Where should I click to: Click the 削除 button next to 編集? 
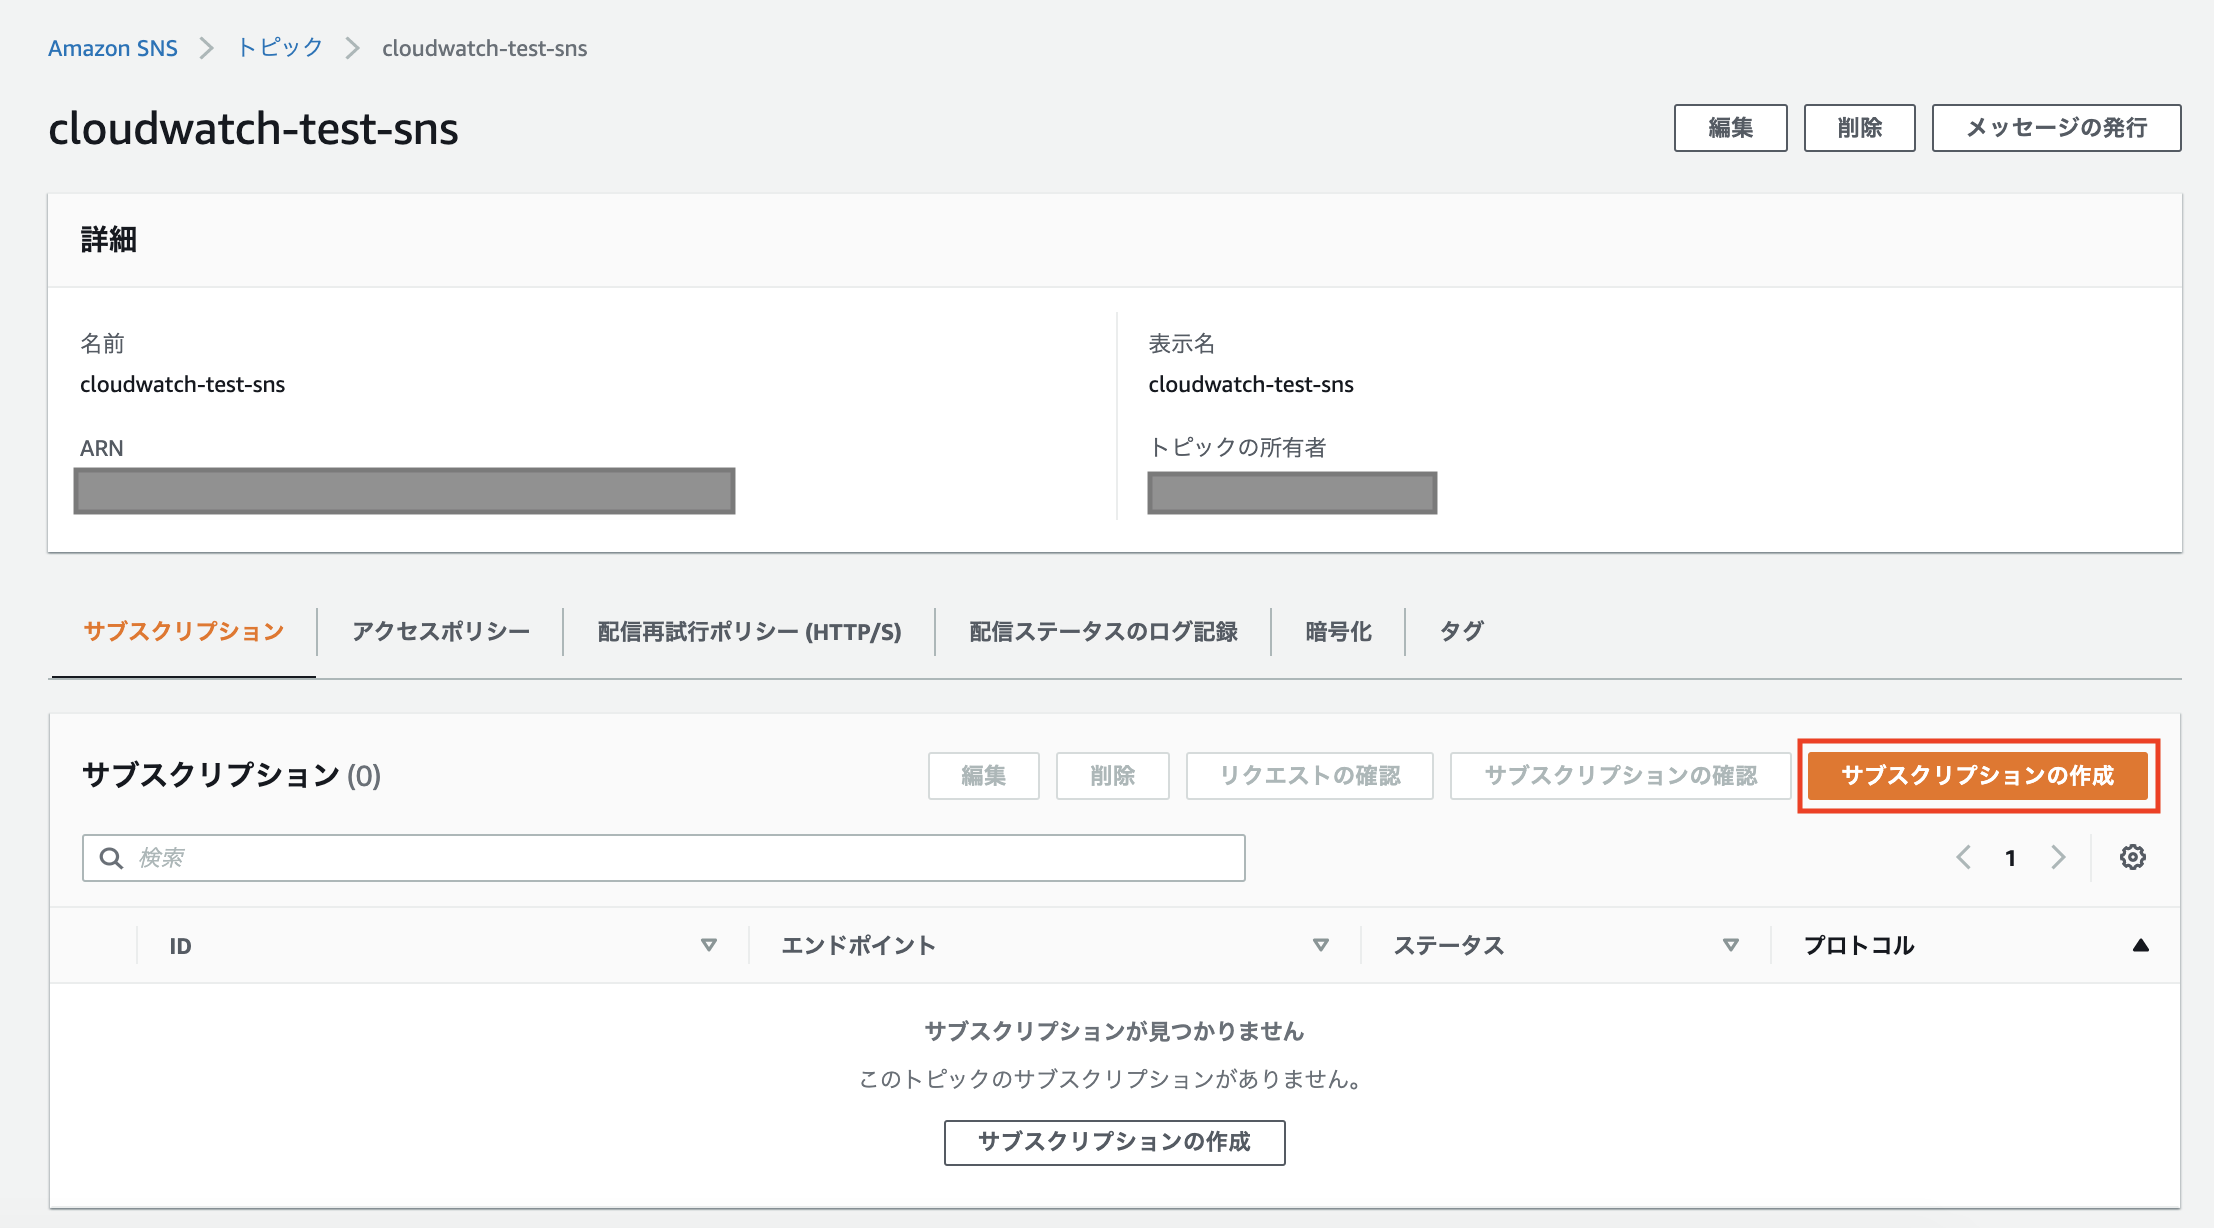pos(1859,128)
